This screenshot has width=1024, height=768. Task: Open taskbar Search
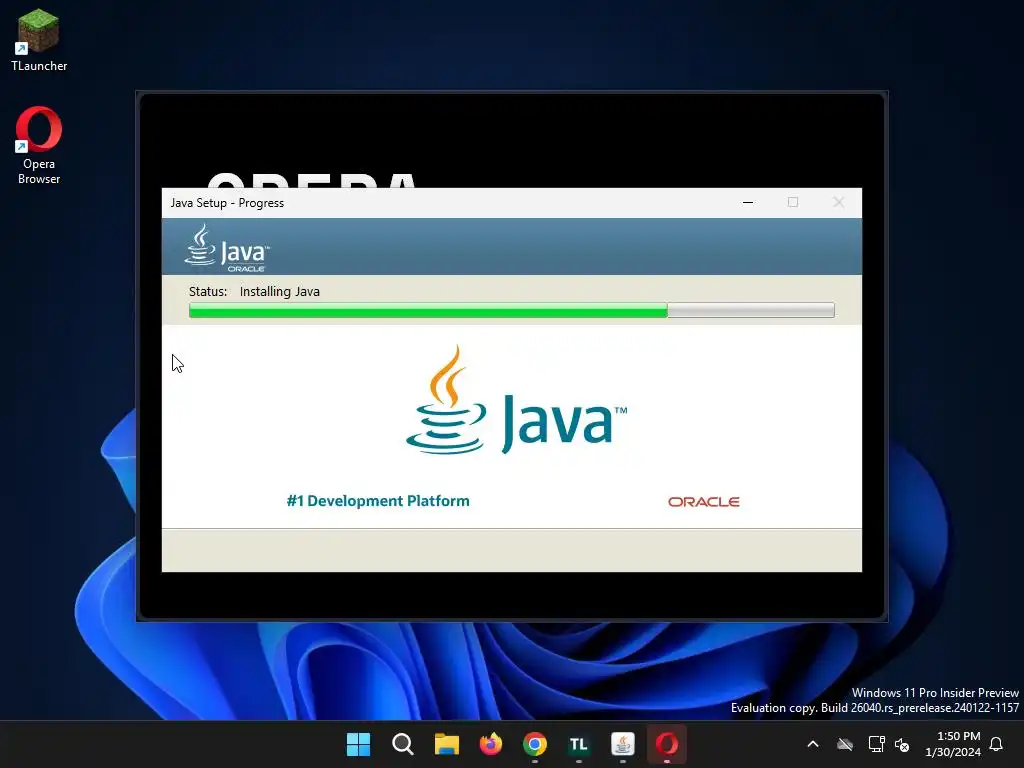(x=402, y=744)
